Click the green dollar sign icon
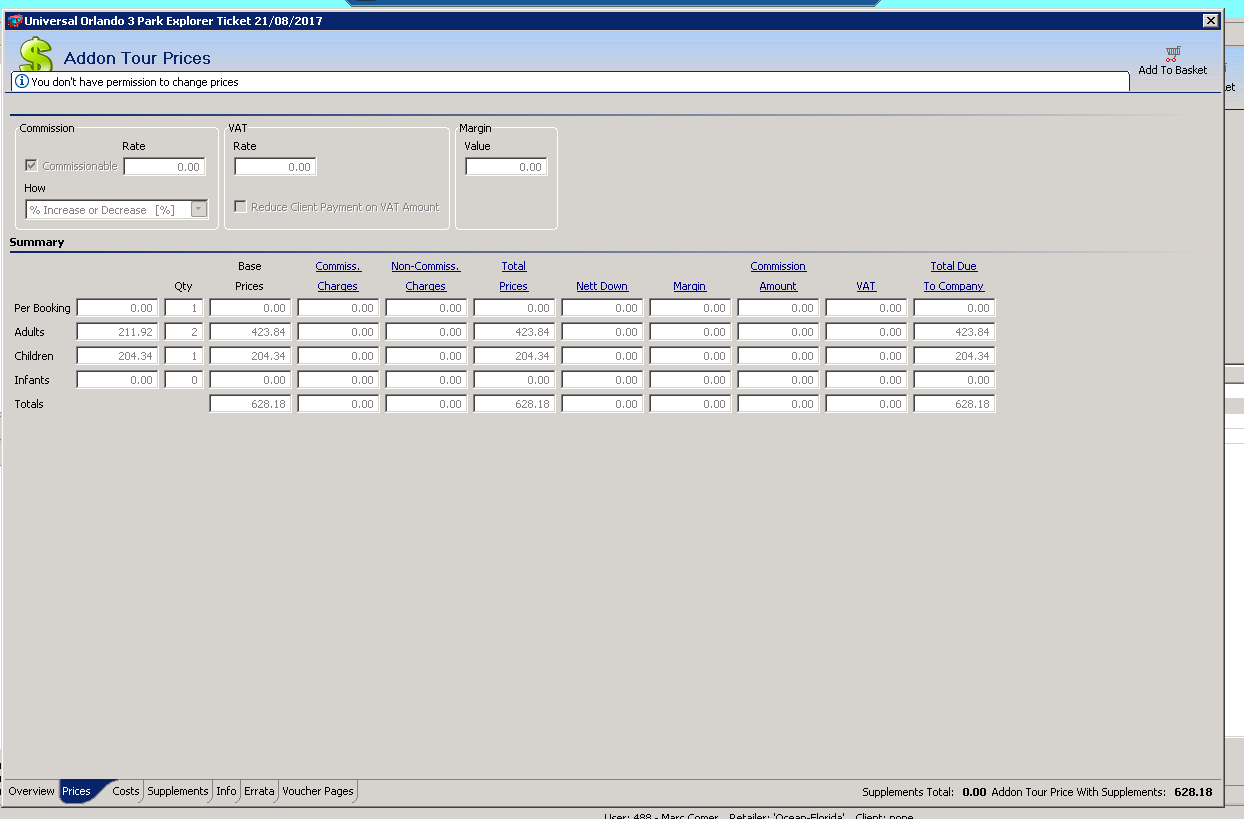 pos(36,55)
